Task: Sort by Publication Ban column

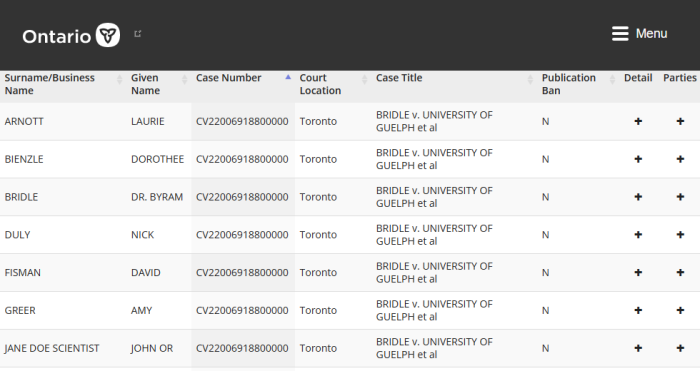Action: (x=579, y=84)
